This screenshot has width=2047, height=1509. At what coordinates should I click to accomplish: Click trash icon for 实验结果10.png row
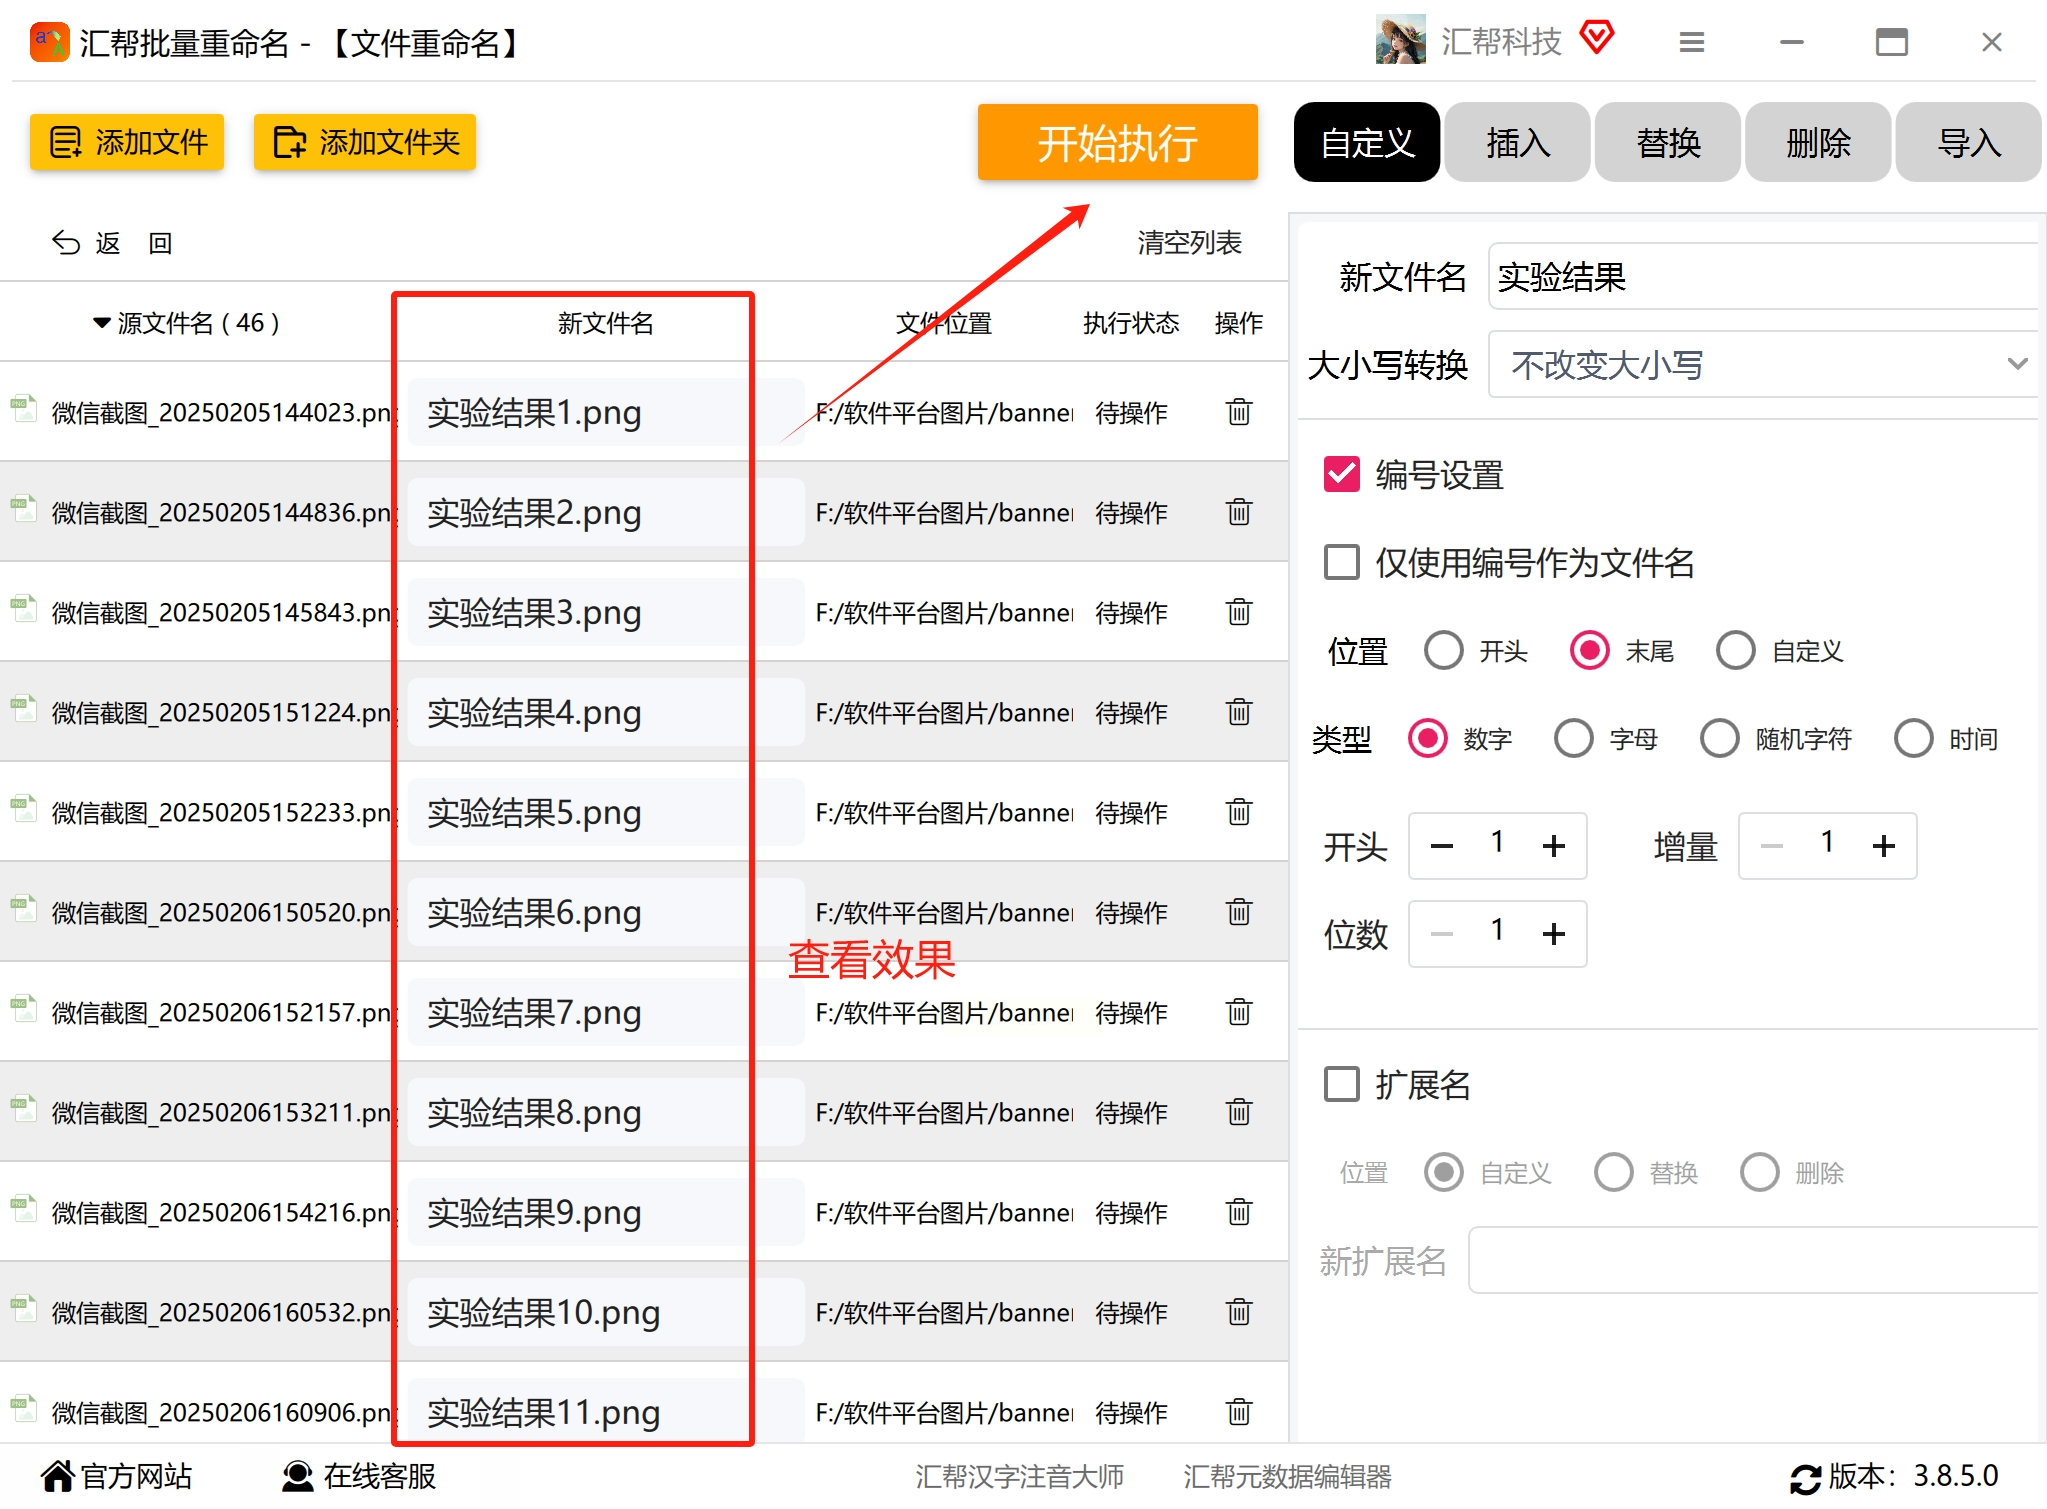tap(1238, 1312)
